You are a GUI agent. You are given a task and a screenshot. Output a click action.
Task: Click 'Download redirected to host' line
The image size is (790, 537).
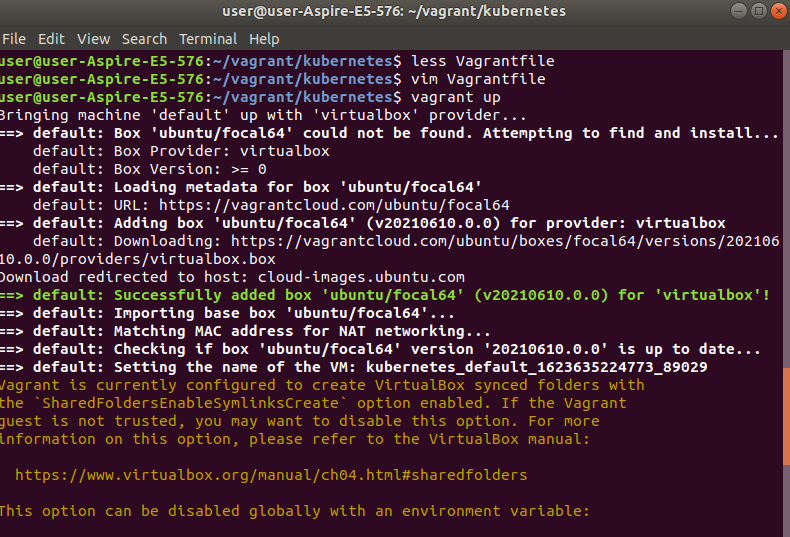point(232,277)
